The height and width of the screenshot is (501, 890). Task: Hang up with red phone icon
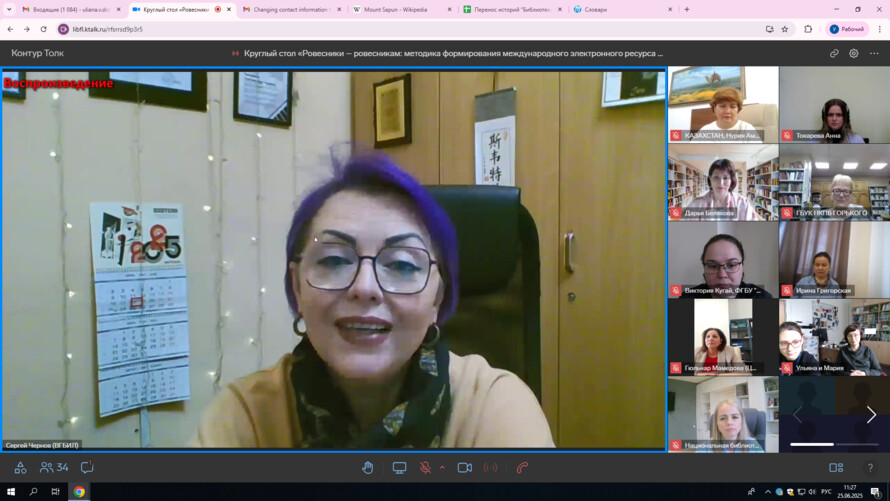pos(522,467)
